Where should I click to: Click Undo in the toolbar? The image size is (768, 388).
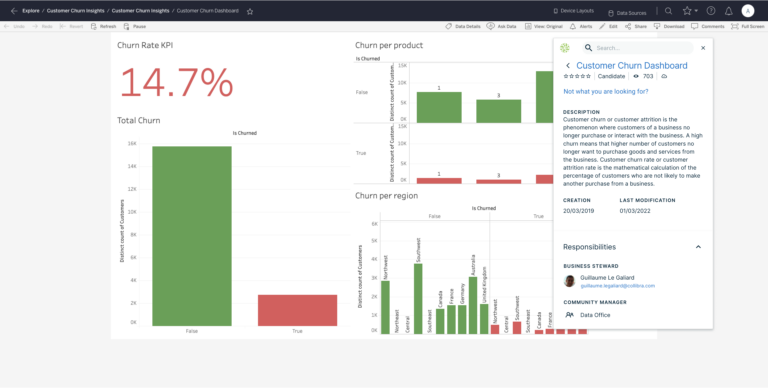14,26
